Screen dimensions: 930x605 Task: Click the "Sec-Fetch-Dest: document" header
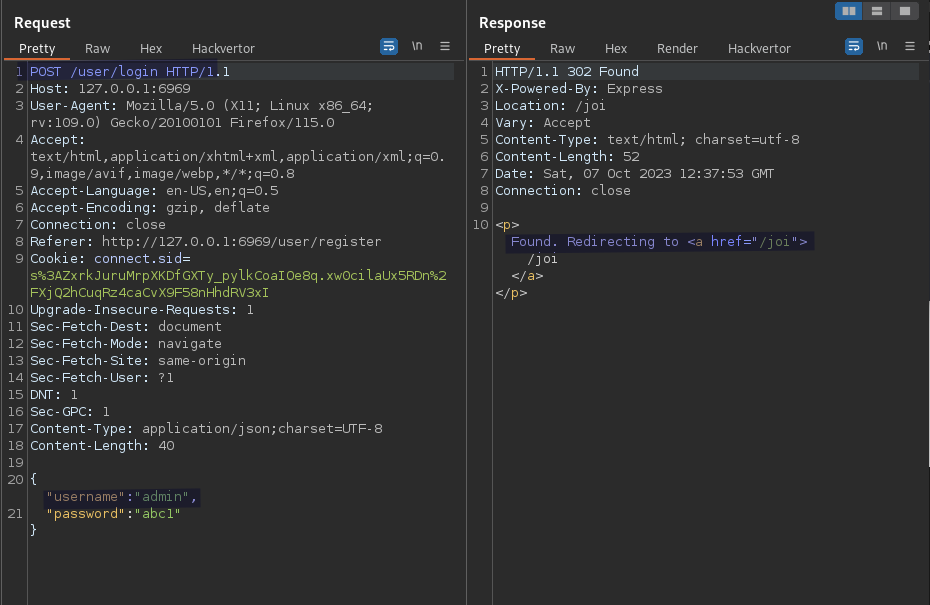pos(126,327)
